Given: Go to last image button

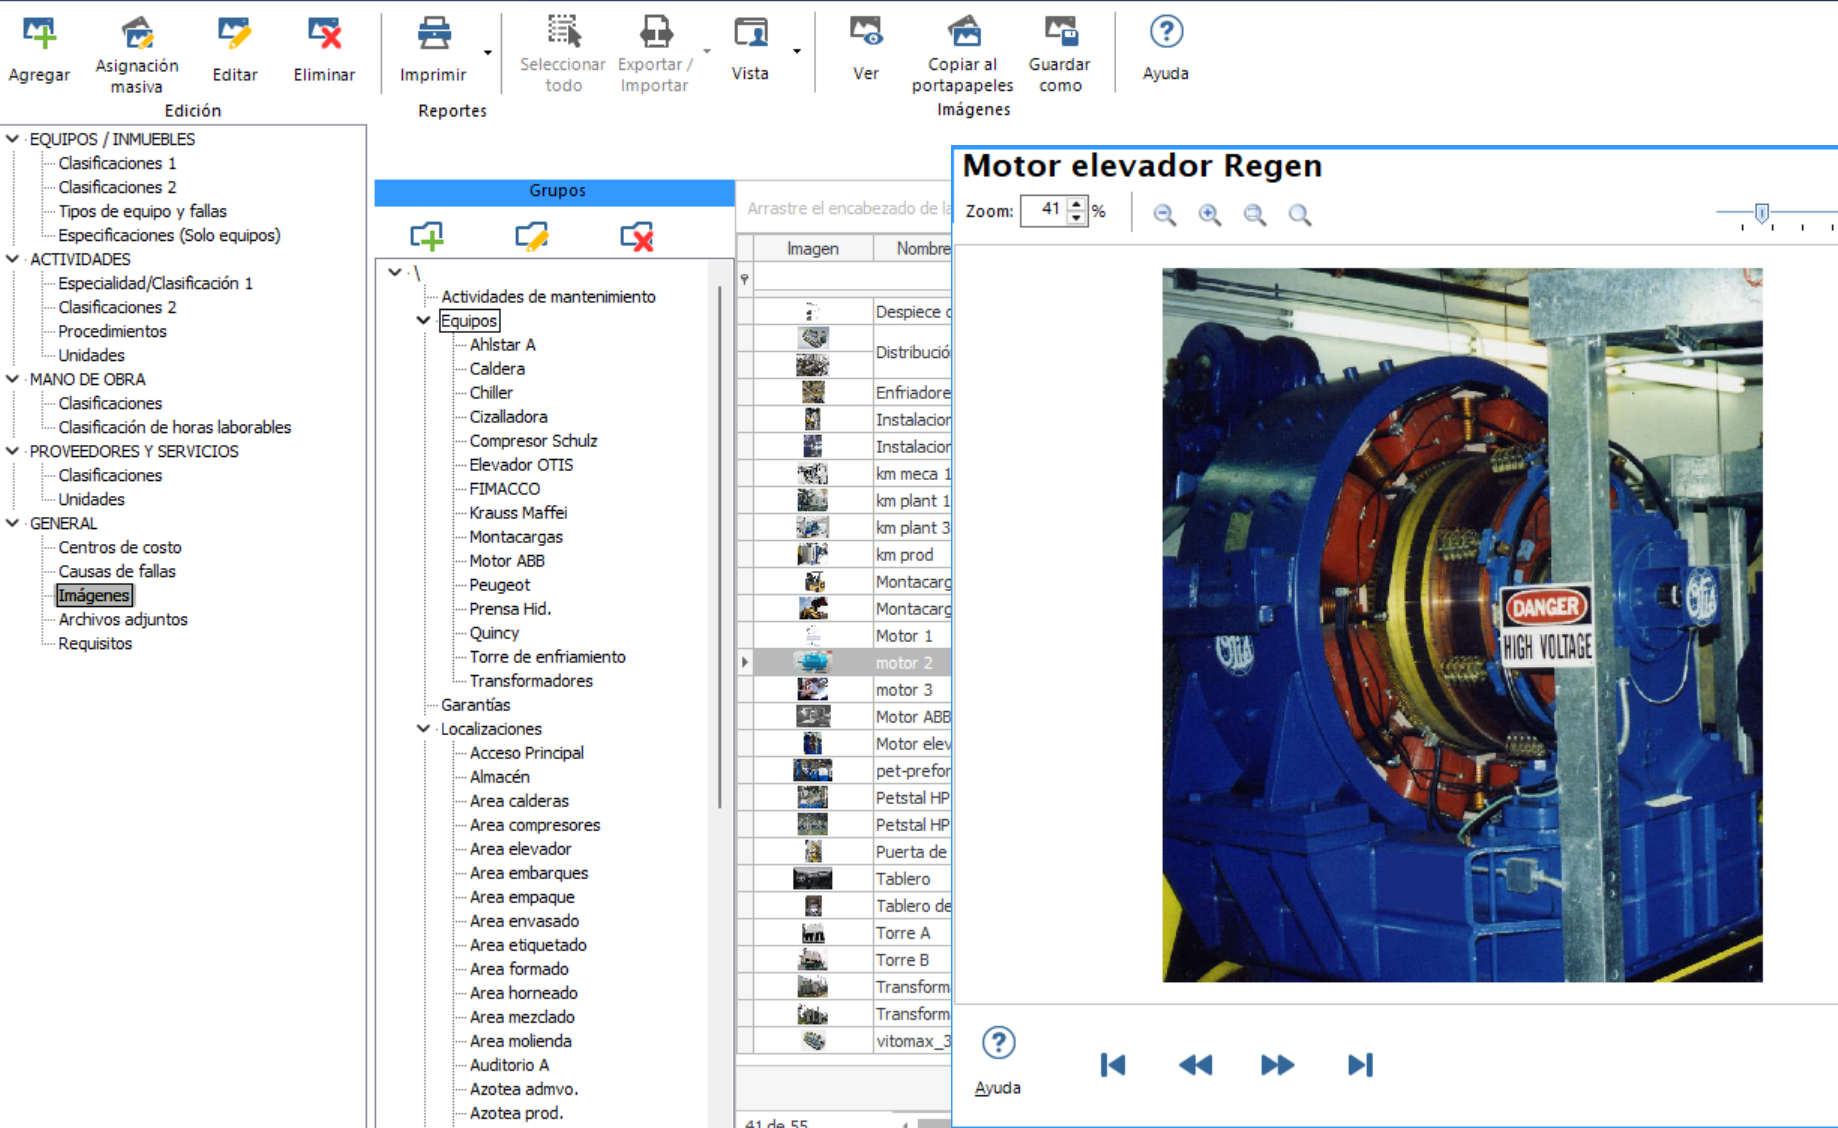Looking at the screenshot, I should coord(1360,1065).
